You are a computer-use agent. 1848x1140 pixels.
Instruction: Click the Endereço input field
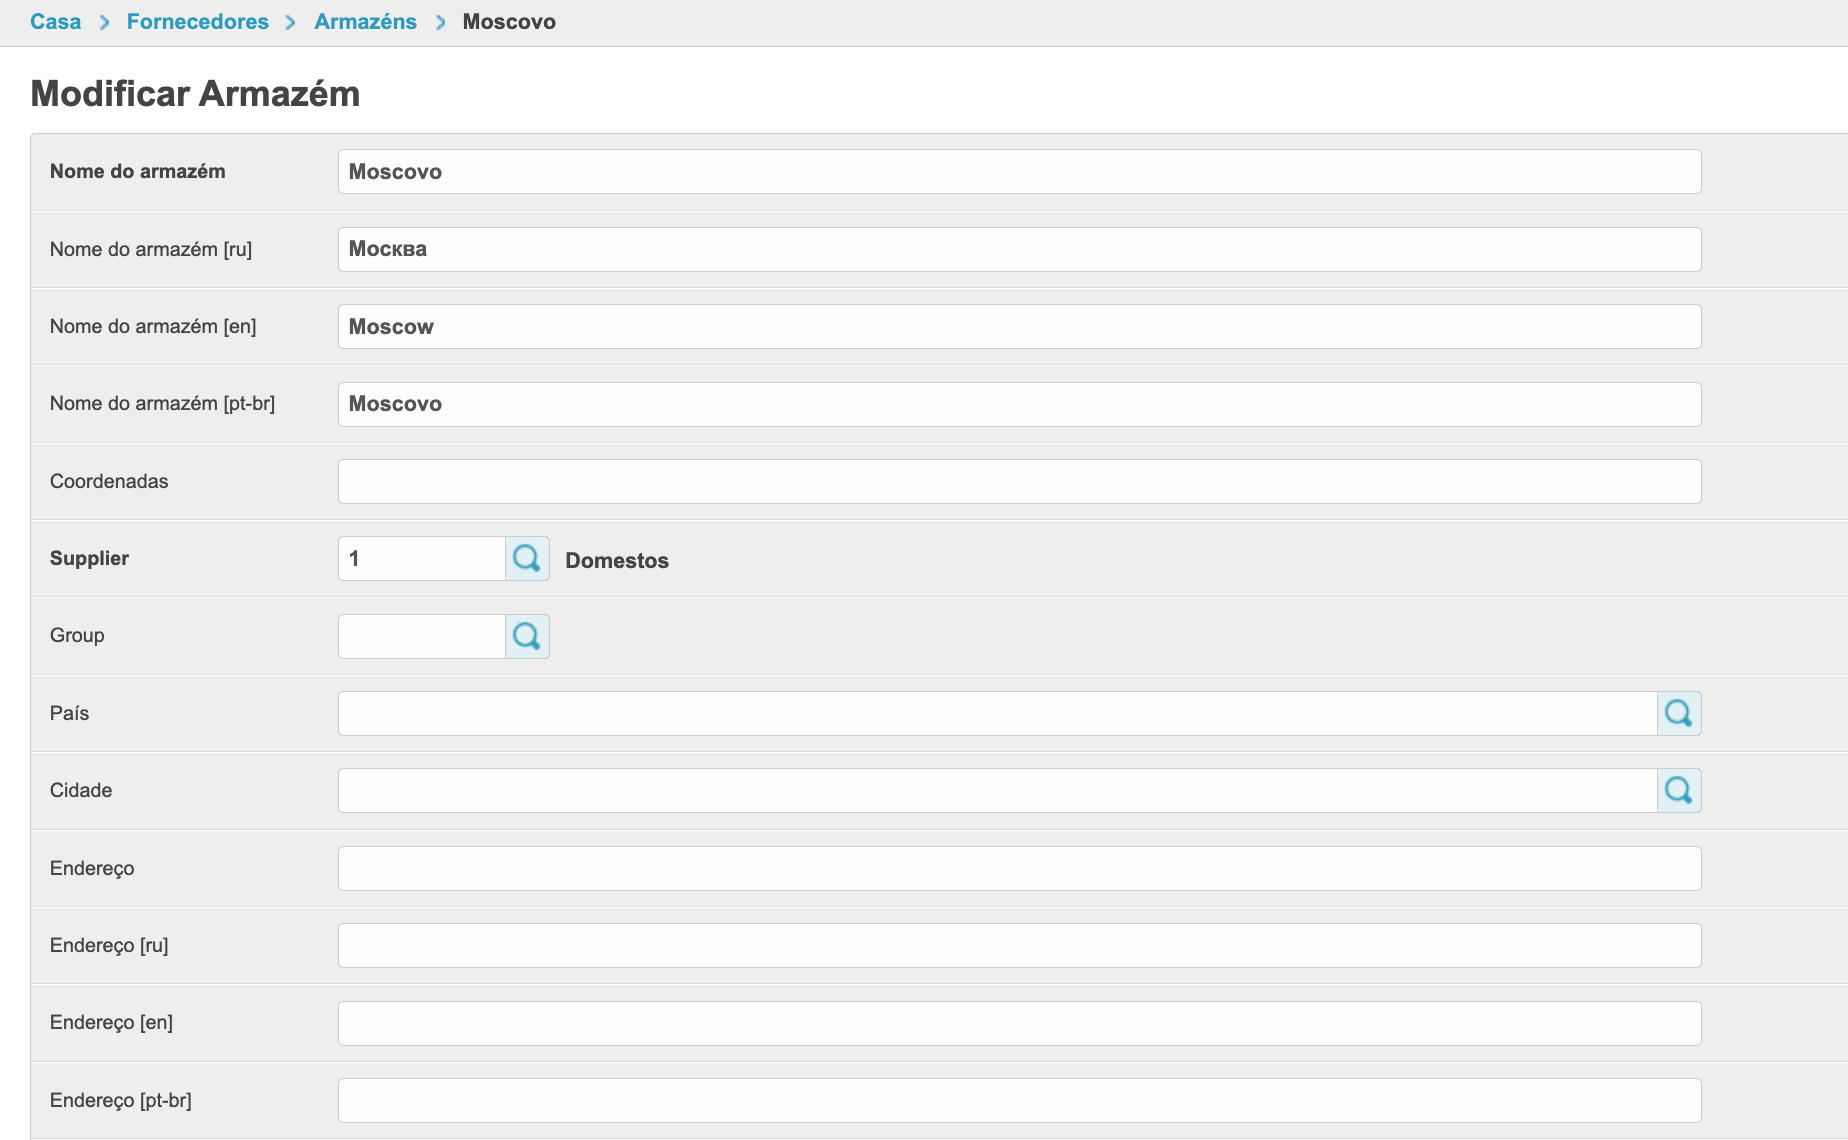(1018, 868)
